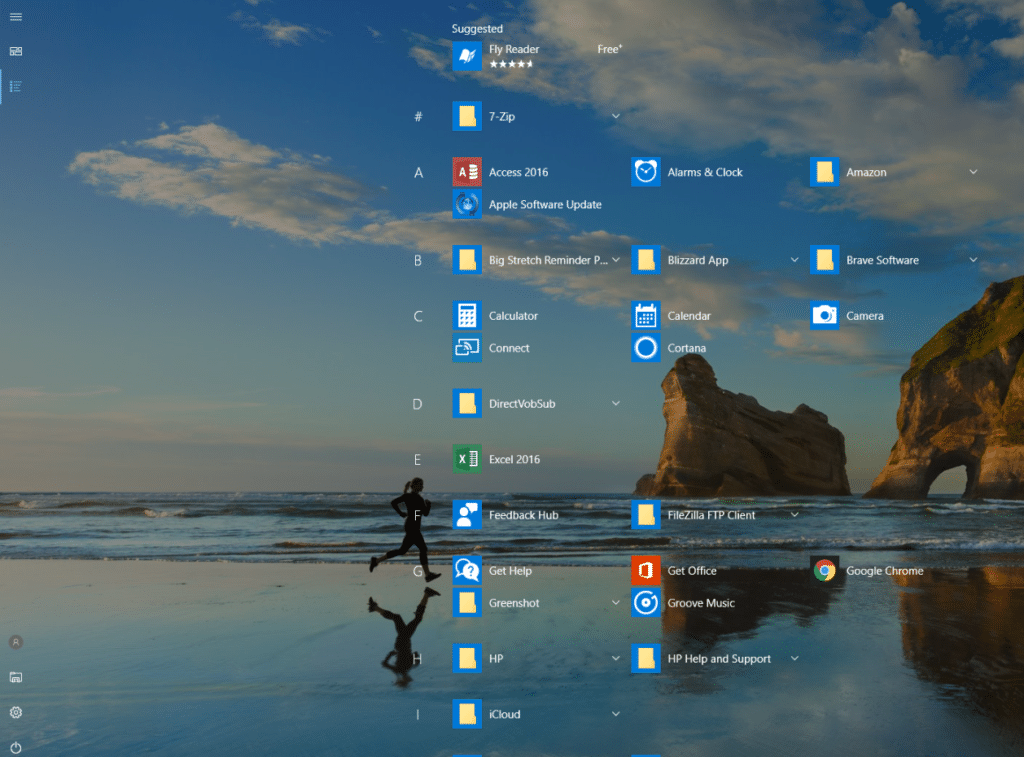1024x757 pixels.
Task: Click the Big Stretch Reminder folder icon
Action: (467, 260)
